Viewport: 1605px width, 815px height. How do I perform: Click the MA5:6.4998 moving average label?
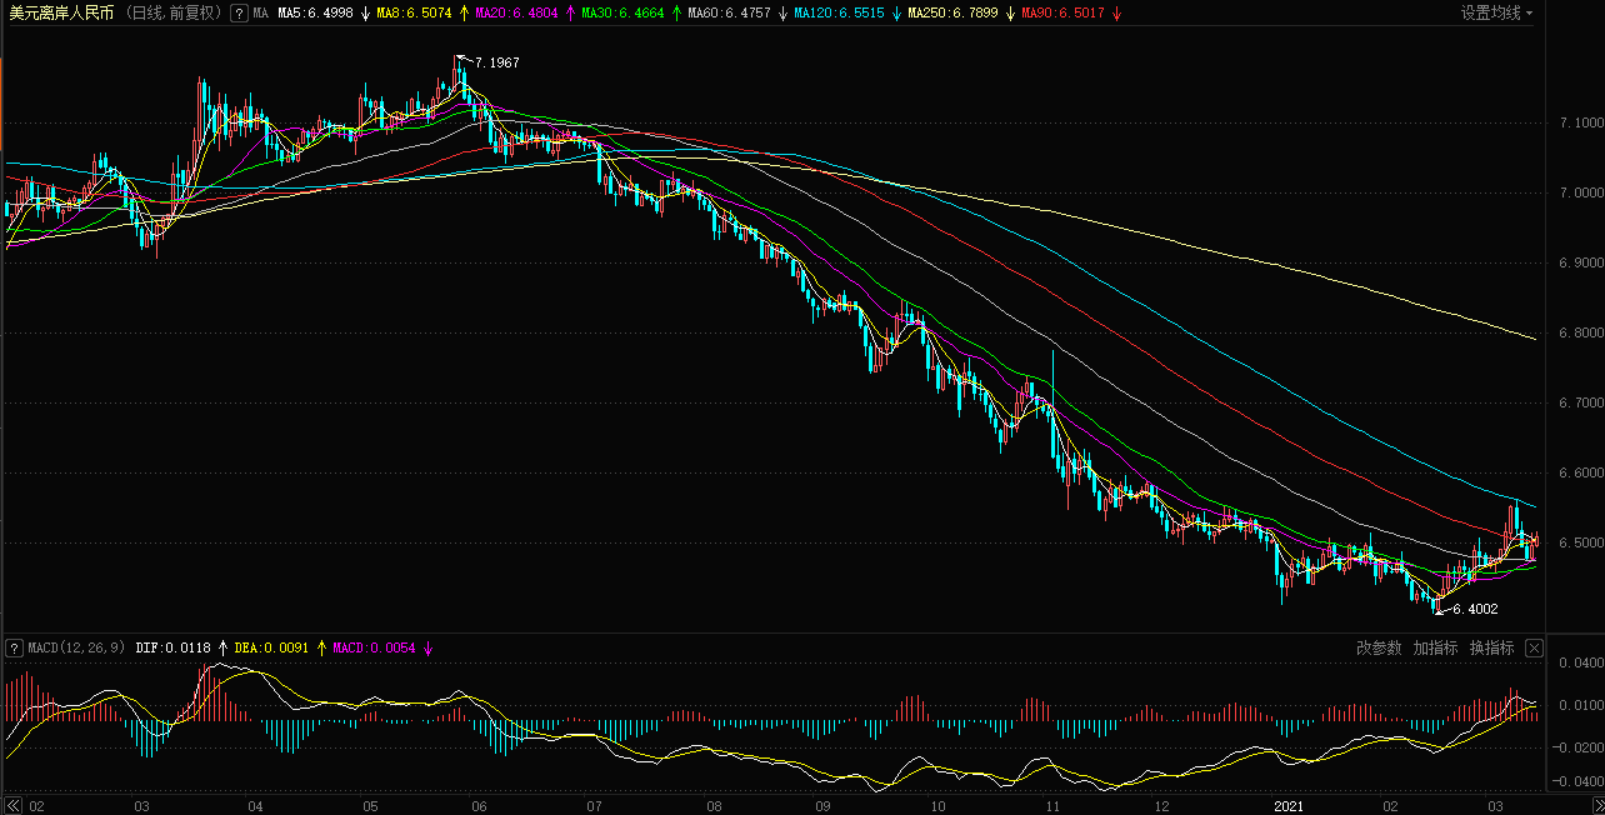tap(315, 13)
